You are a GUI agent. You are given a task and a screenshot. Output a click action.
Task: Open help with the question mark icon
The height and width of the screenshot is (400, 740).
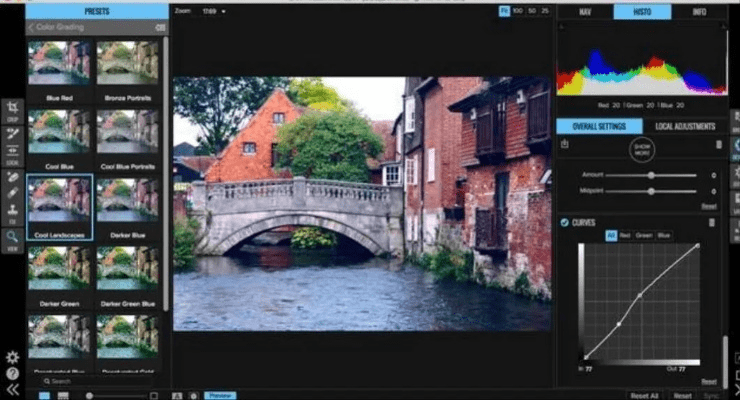pos(12,373)
